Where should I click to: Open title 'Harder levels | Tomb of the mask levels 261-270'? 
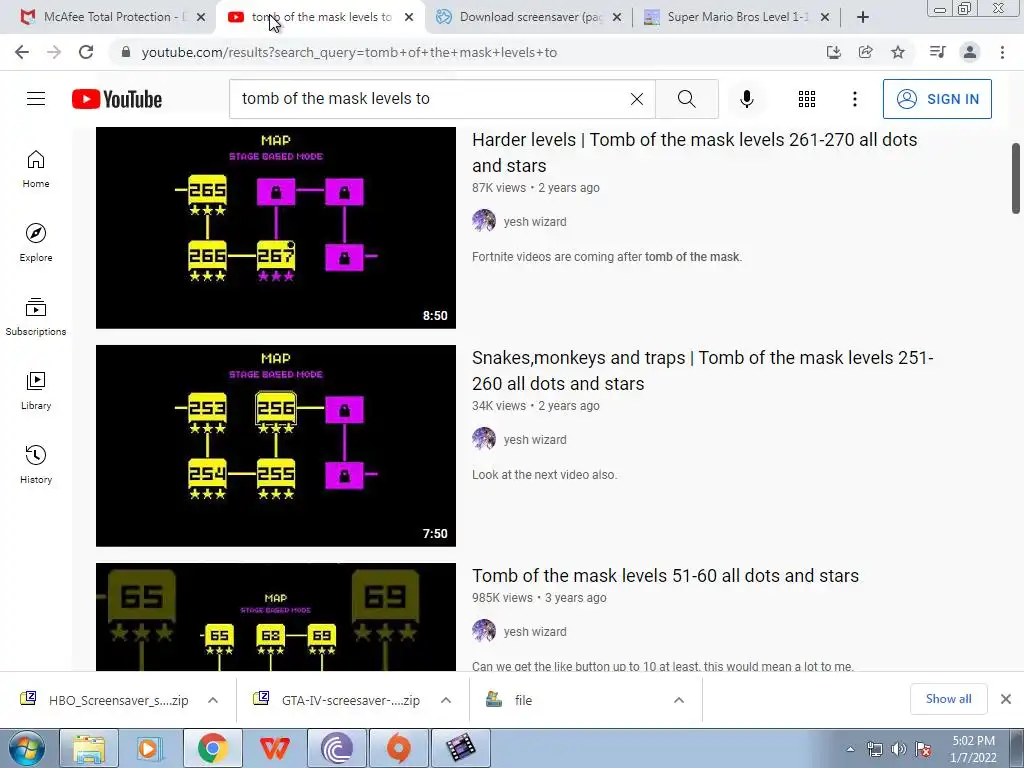pyautogui.click(x=695, y=152)
